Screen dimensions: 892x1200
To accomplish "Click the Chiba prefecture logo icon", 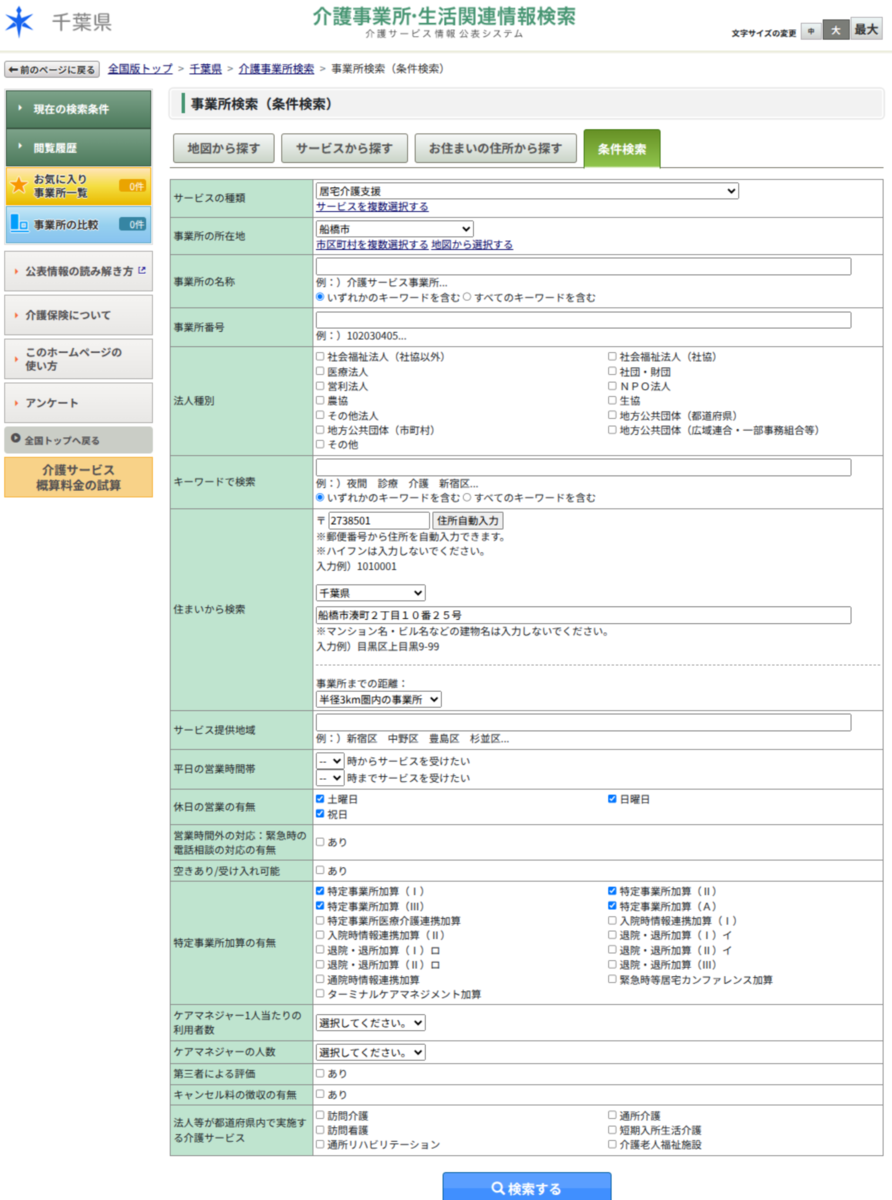I will click(x=19, y=22).
